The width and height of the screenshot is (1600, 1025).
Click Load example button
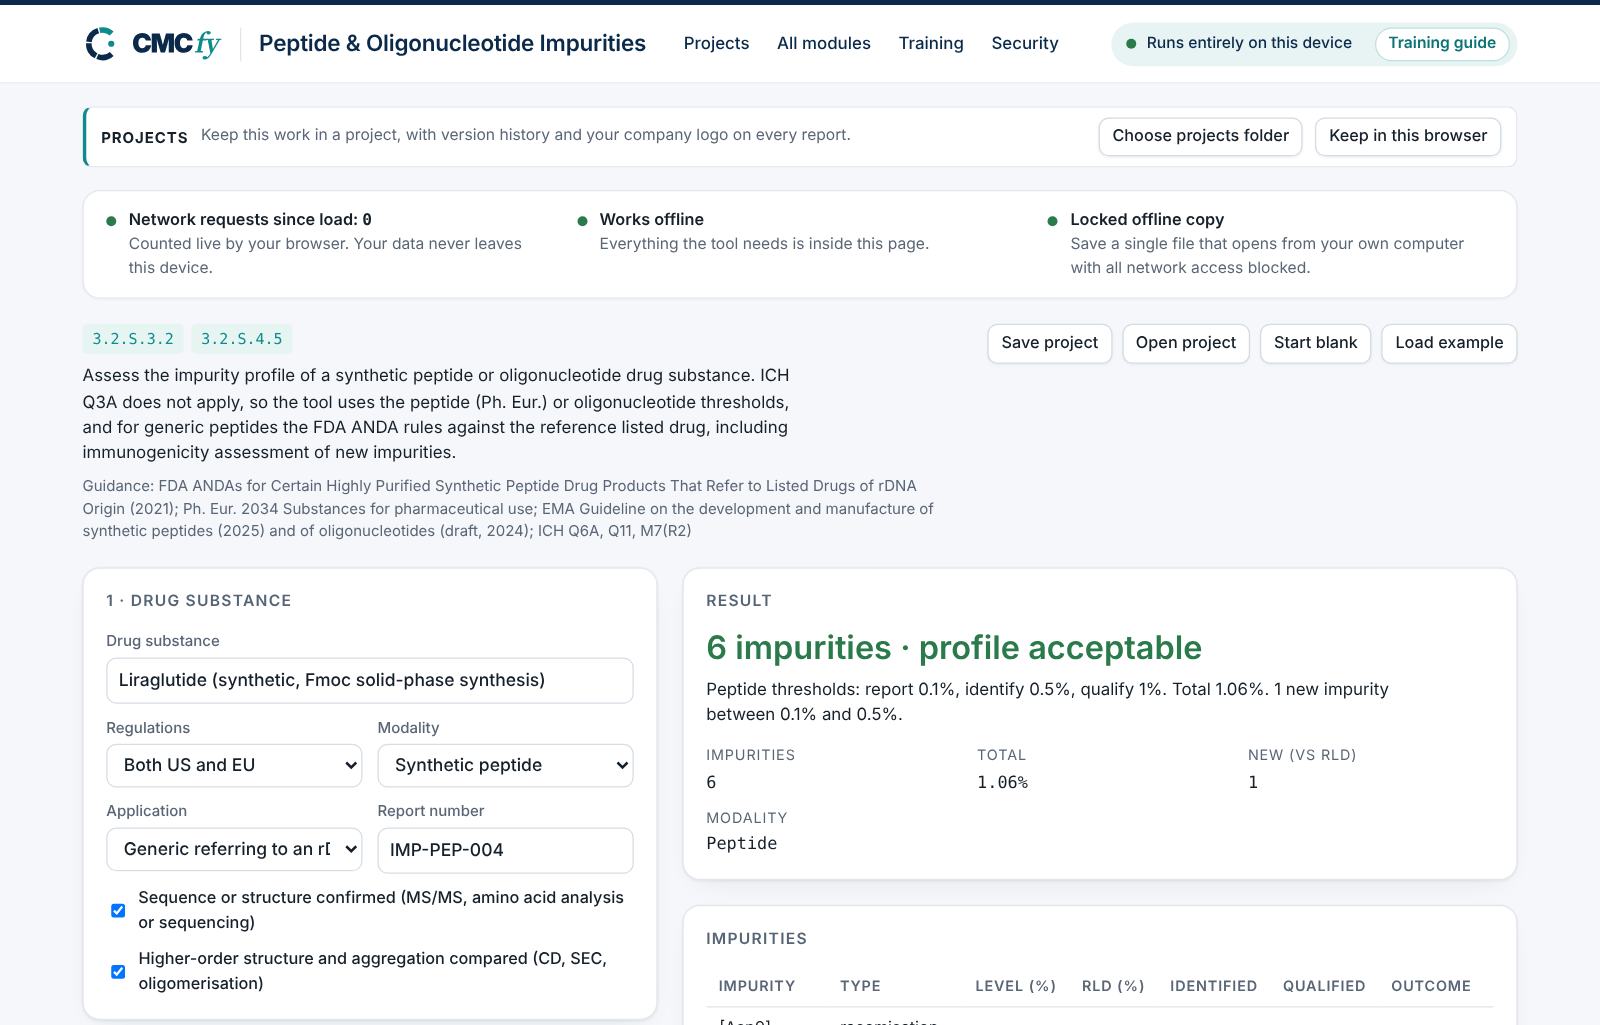(x=1449, y=343)
